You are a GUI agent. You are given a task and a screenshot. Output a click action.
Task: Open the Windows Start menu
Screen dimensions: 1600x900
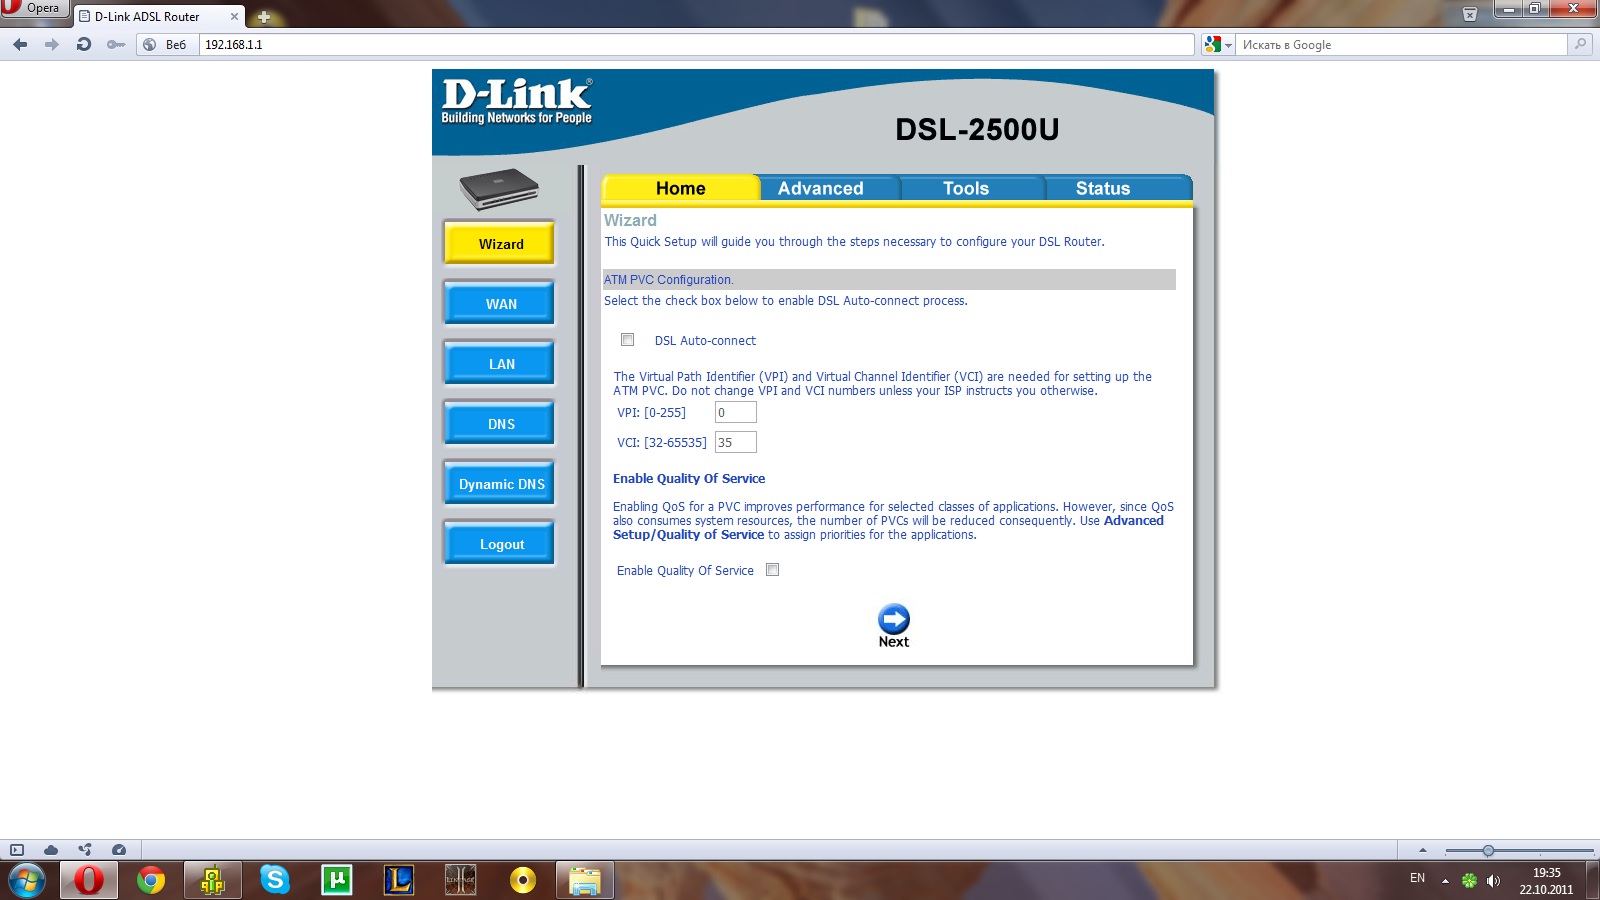coord(26,881)
